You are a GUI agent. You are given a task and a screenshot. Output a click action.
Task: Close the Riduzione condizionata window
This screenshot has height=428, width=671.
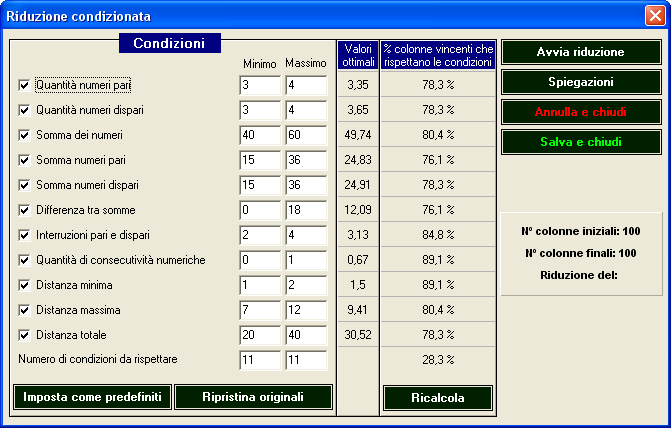654,15
